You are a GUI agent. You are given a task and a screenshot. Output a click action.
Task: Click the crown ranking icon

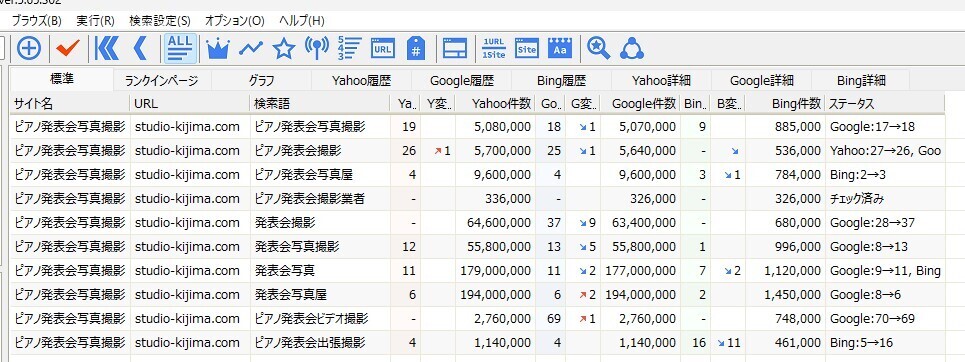[x=217, y=49]
